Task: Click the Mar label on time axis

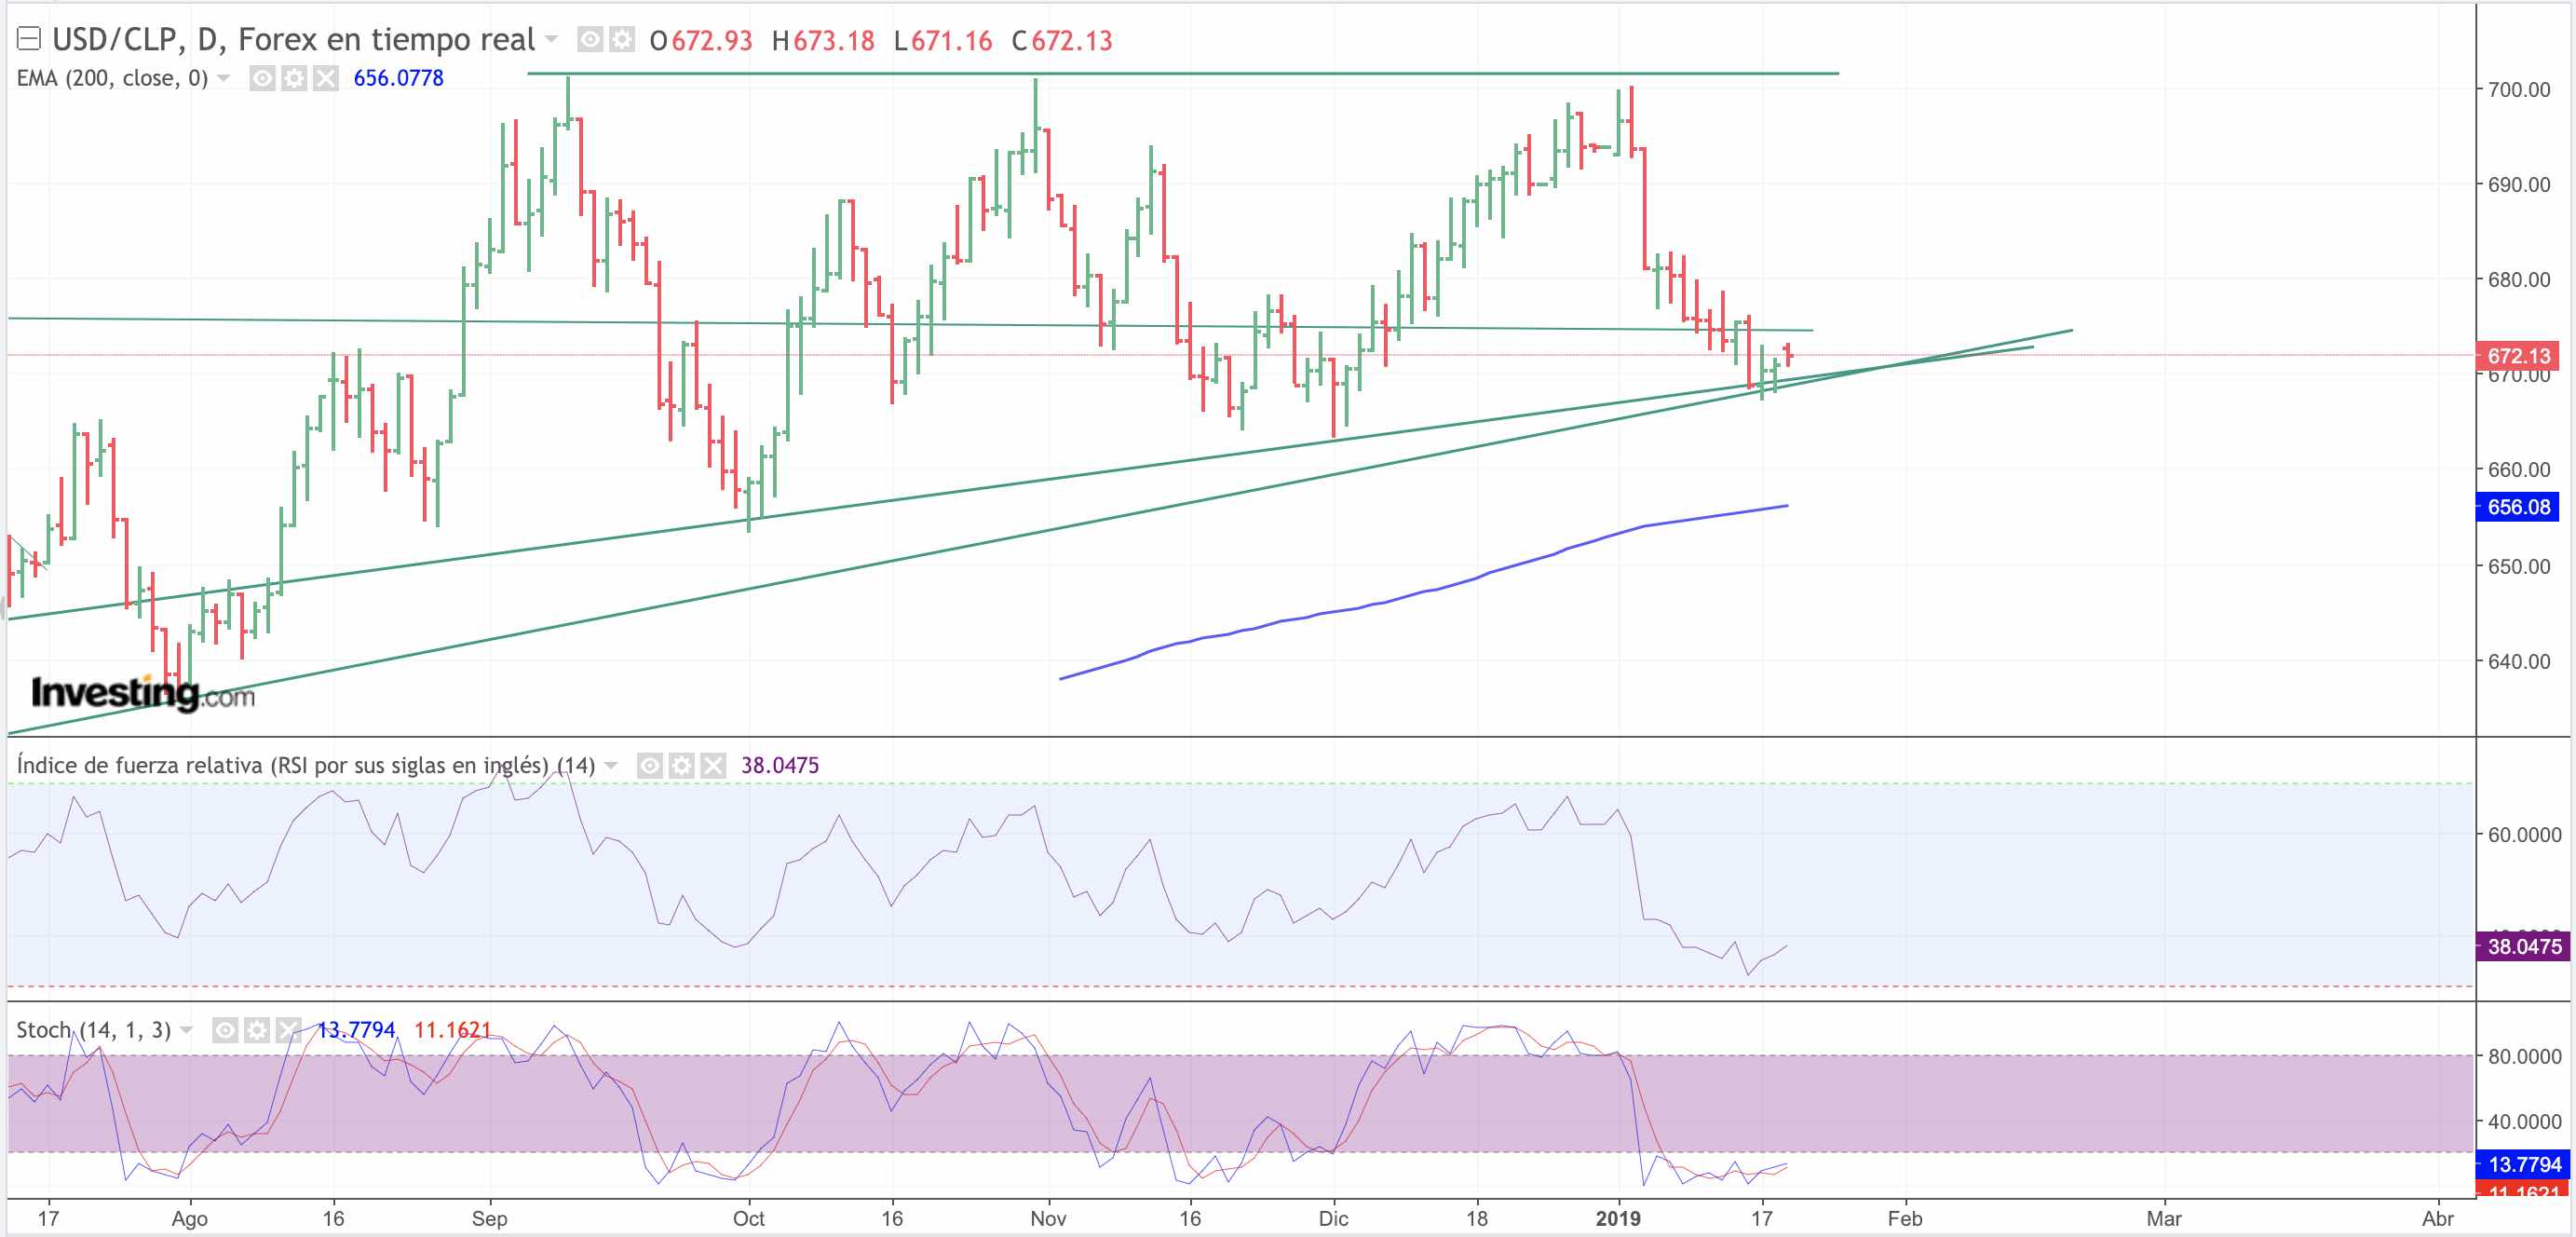Action: tap(2164, 1219)
